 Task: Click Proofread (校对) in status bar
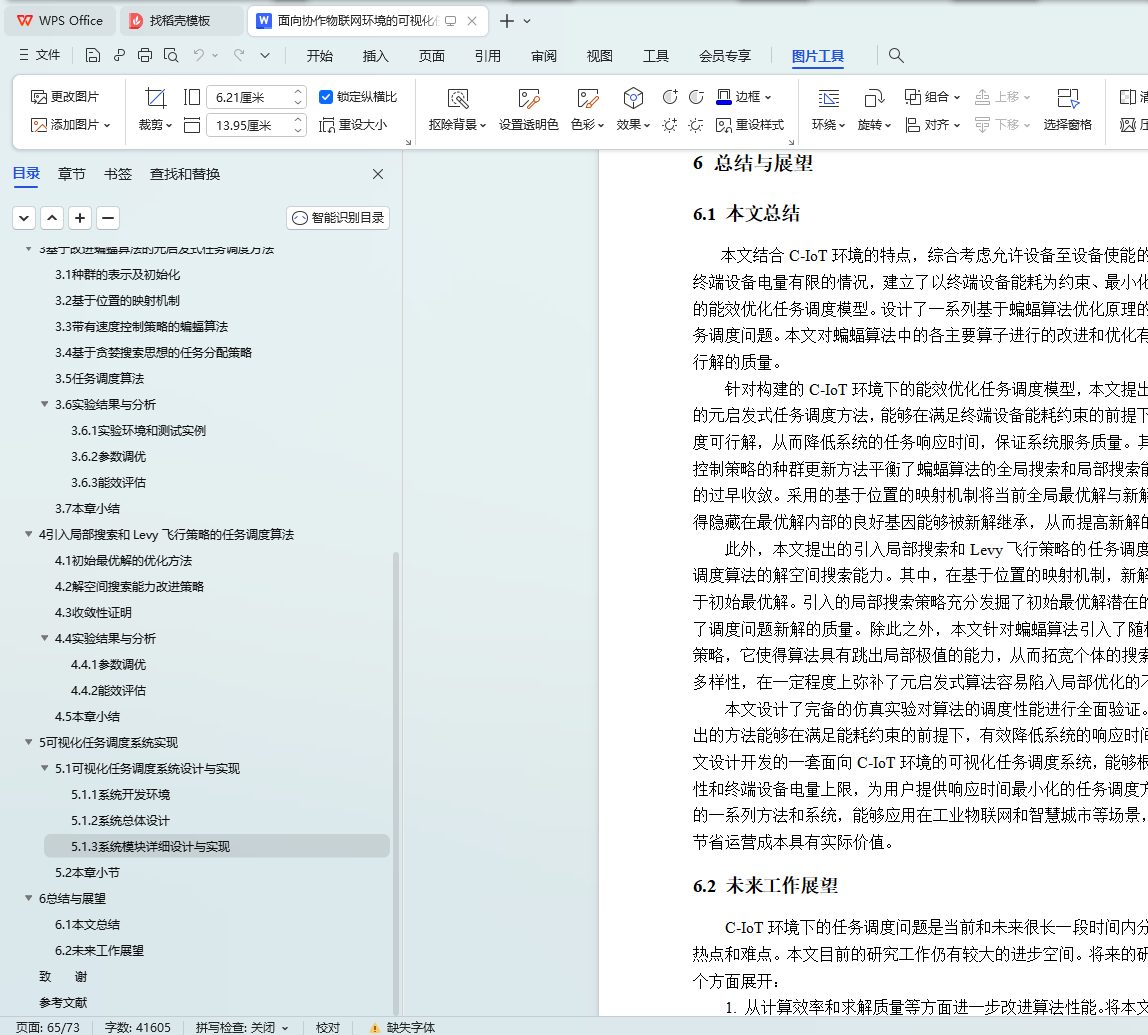tap(327, 1028)
